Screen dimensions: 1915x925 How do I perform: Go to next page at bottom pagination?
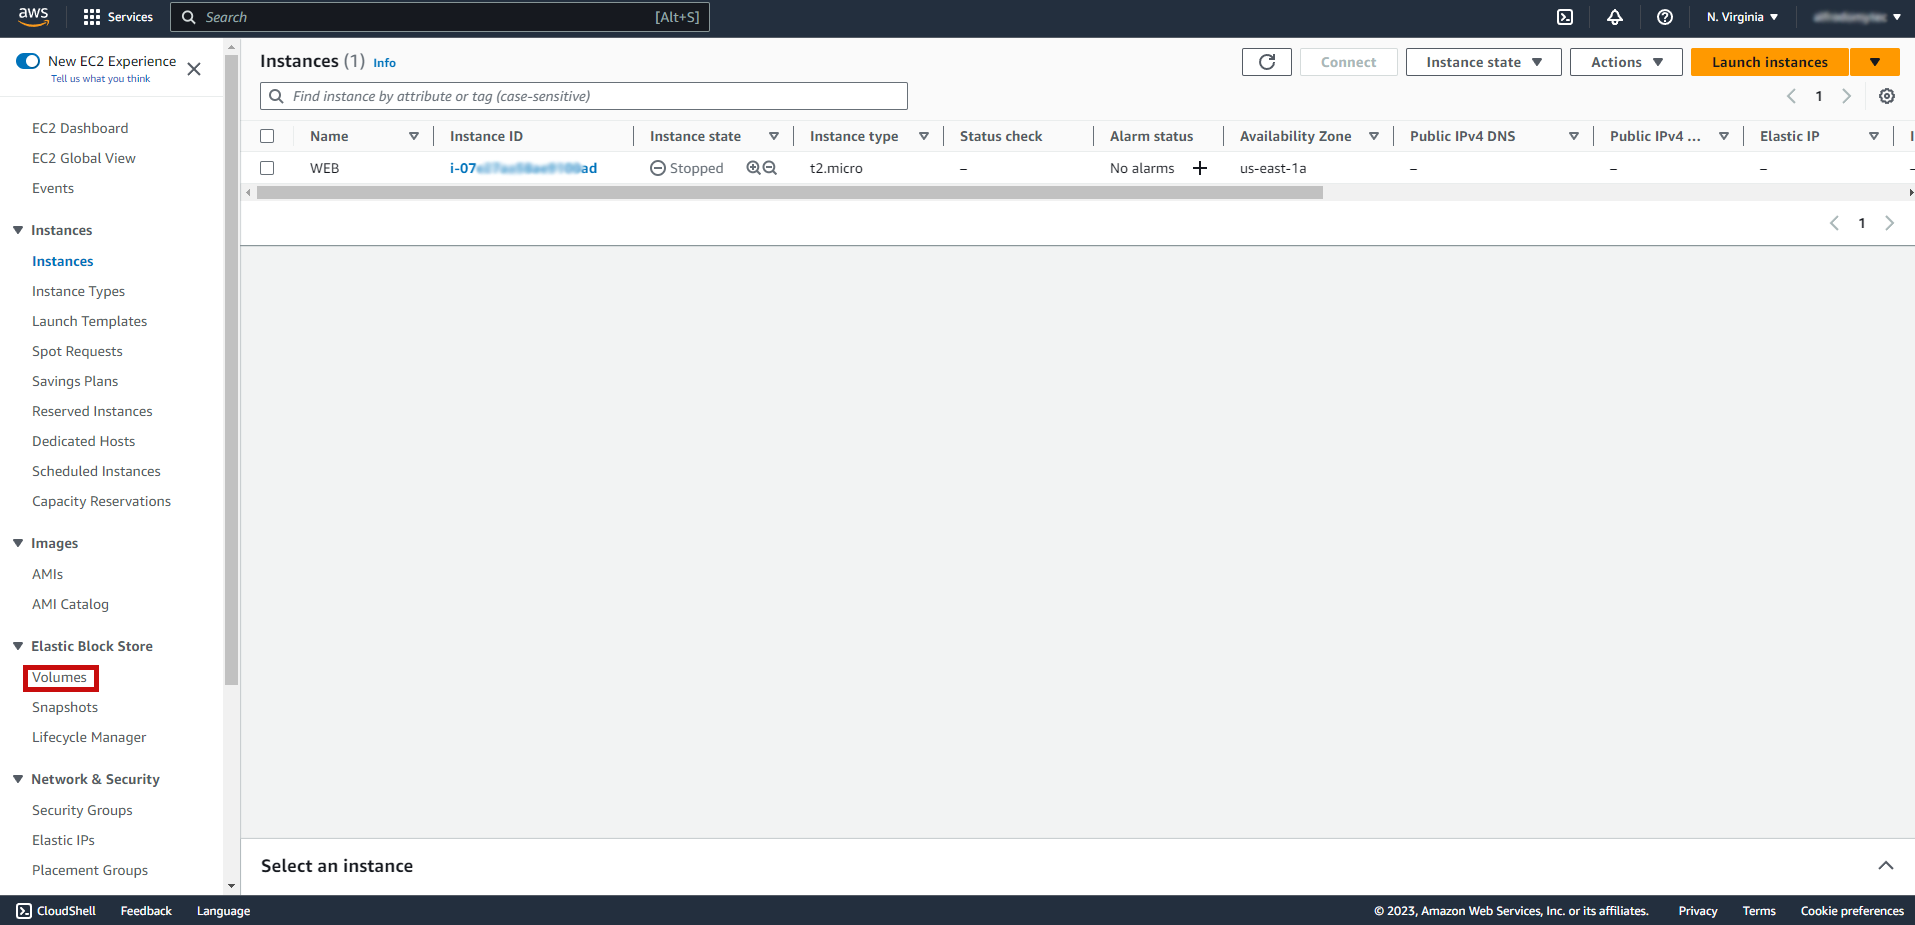click(x=1889, y=223)
